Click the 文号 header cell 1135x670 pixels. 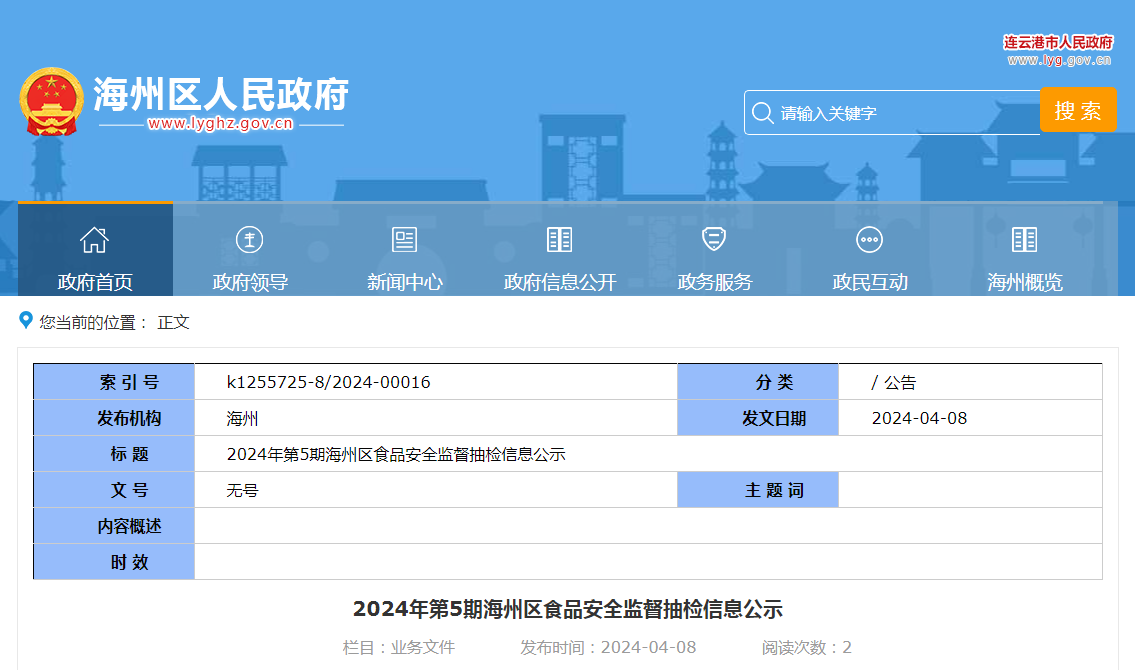114,490
